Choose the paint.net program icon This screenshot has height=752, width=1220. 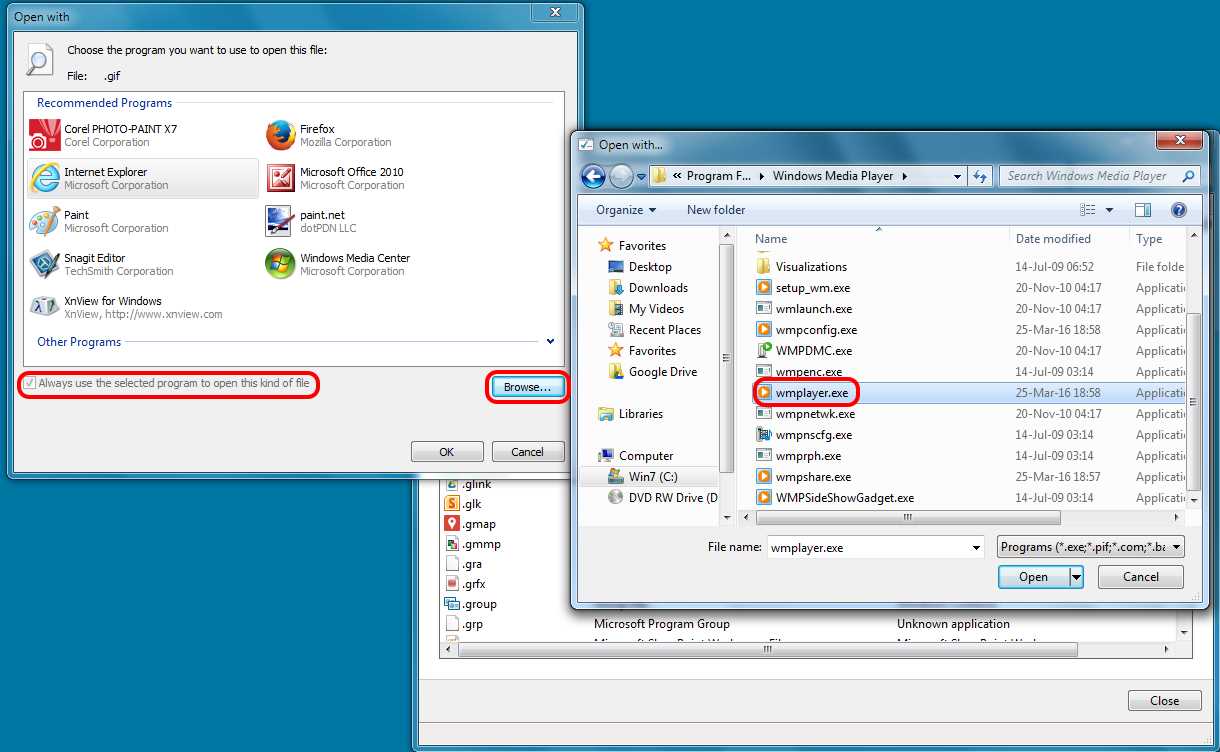click(x=281, y=220)
